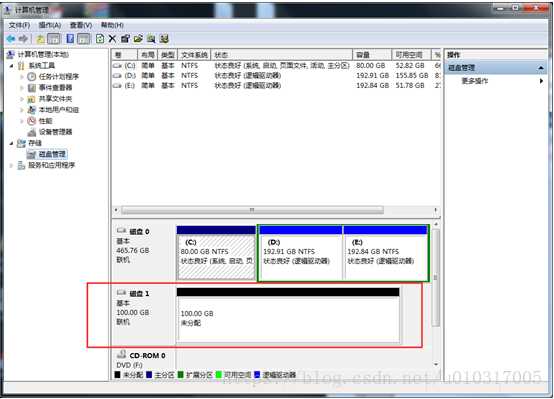Click the scroll-down arrow of disk view
This screenshot has height=399, width=554.
tap(436, 364)
